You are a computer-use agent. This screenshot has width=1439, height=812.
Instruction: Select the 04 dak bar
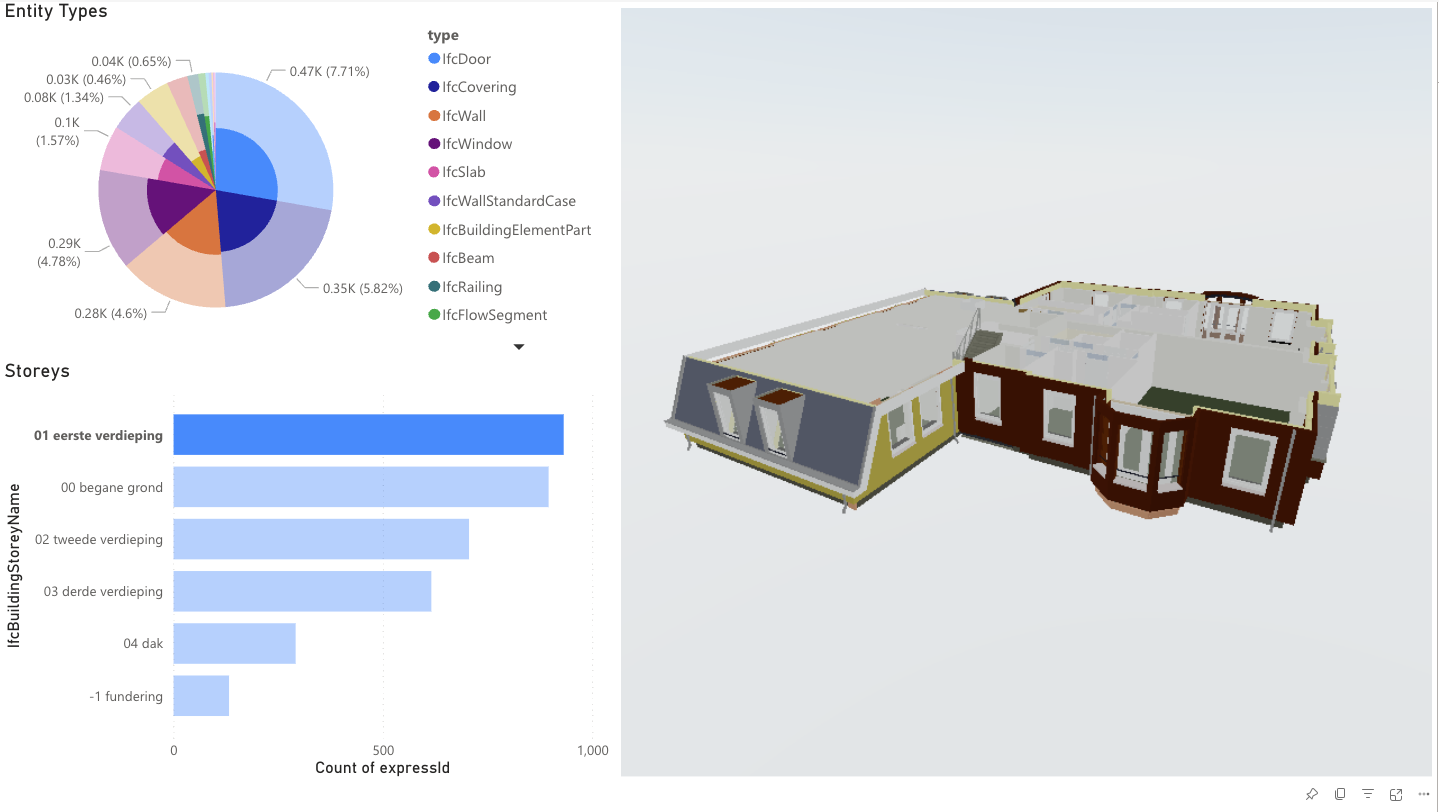click(232, 643)
